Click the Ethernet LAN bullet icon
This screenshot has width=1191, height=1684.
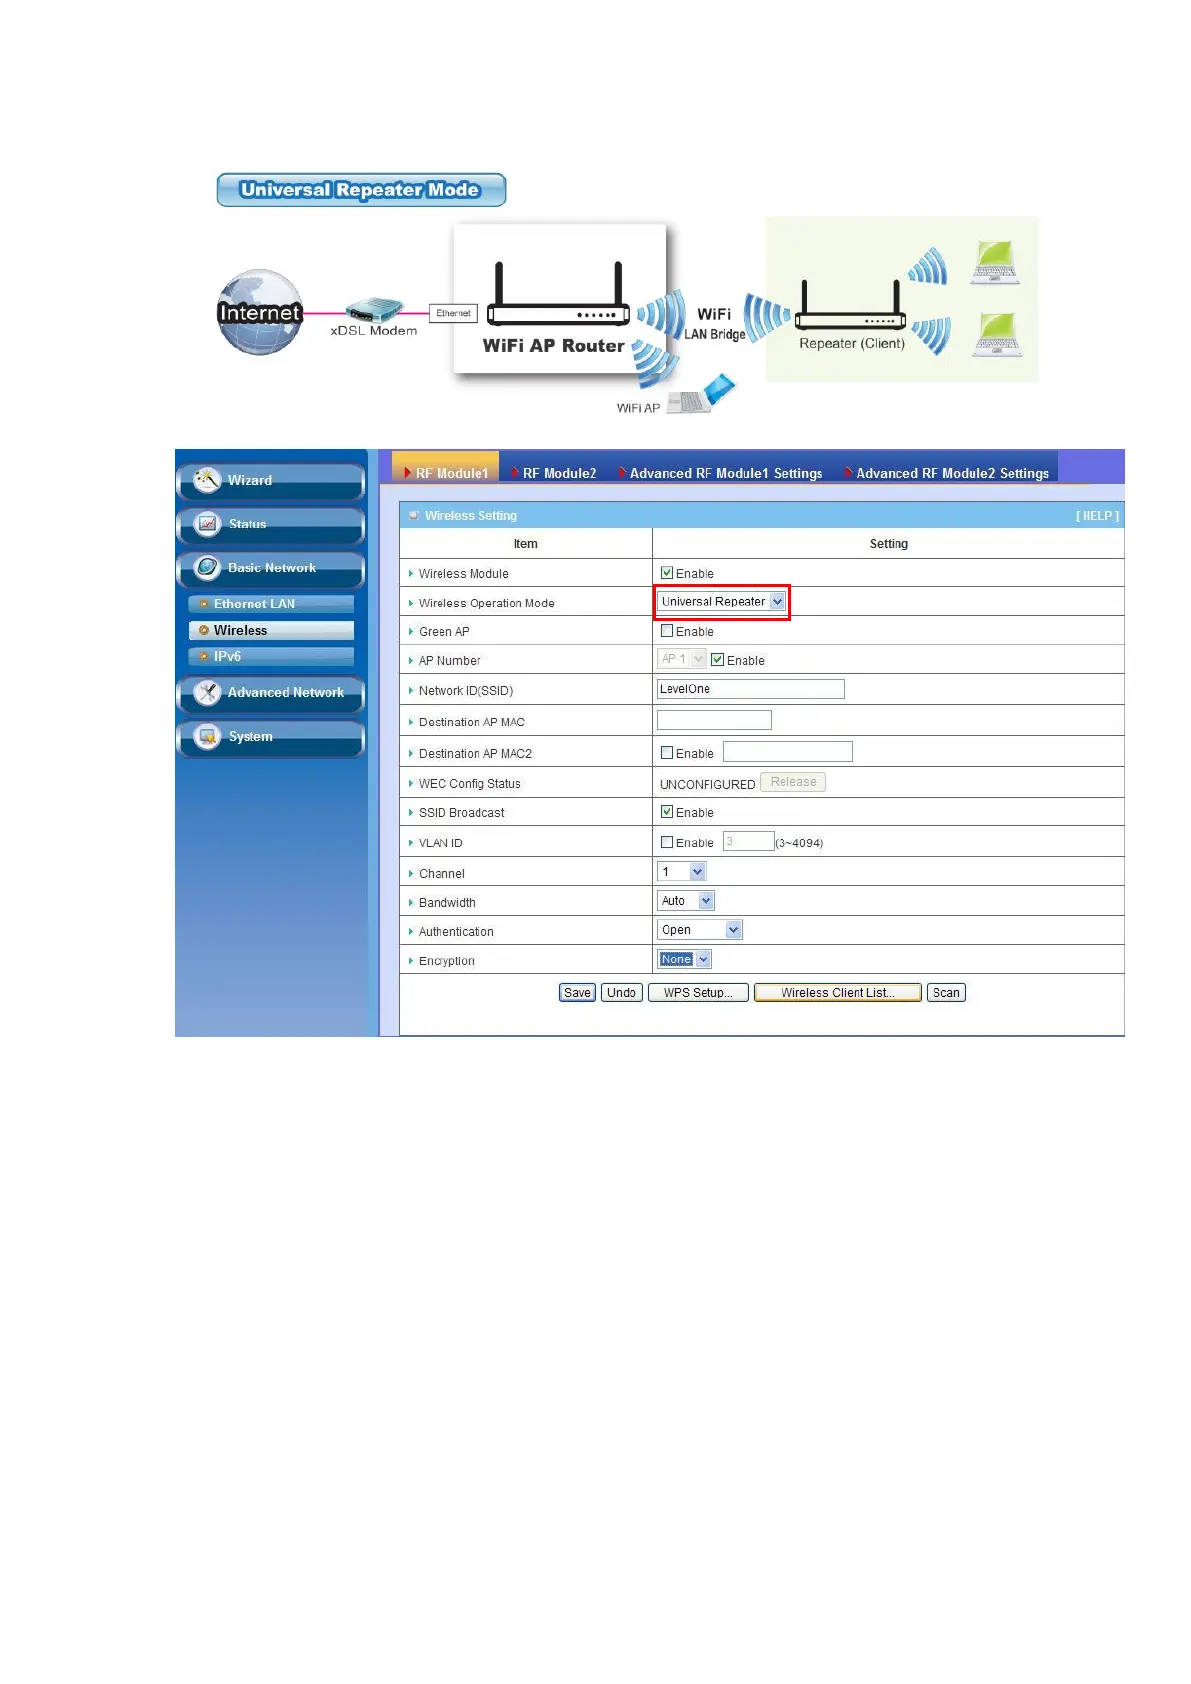204,604
